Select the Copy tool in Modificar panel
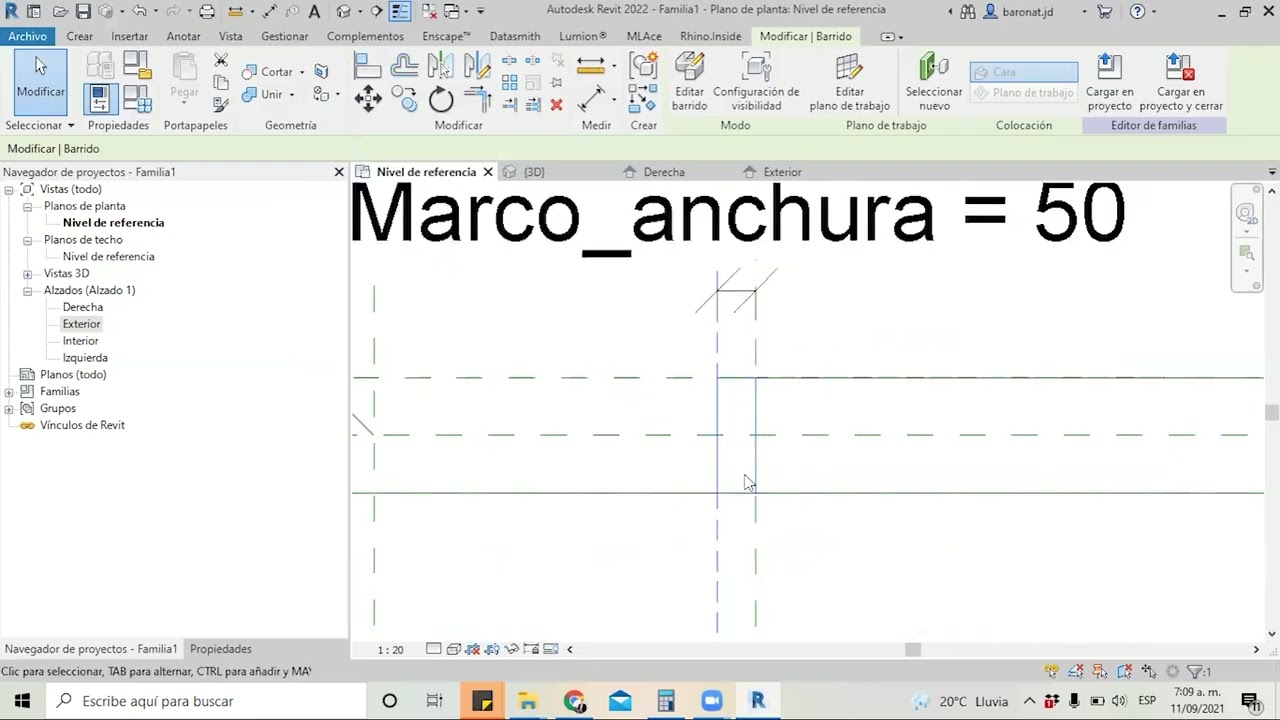Image resolution: width=1280 pixels, height=720 pixels. point(404,99)
